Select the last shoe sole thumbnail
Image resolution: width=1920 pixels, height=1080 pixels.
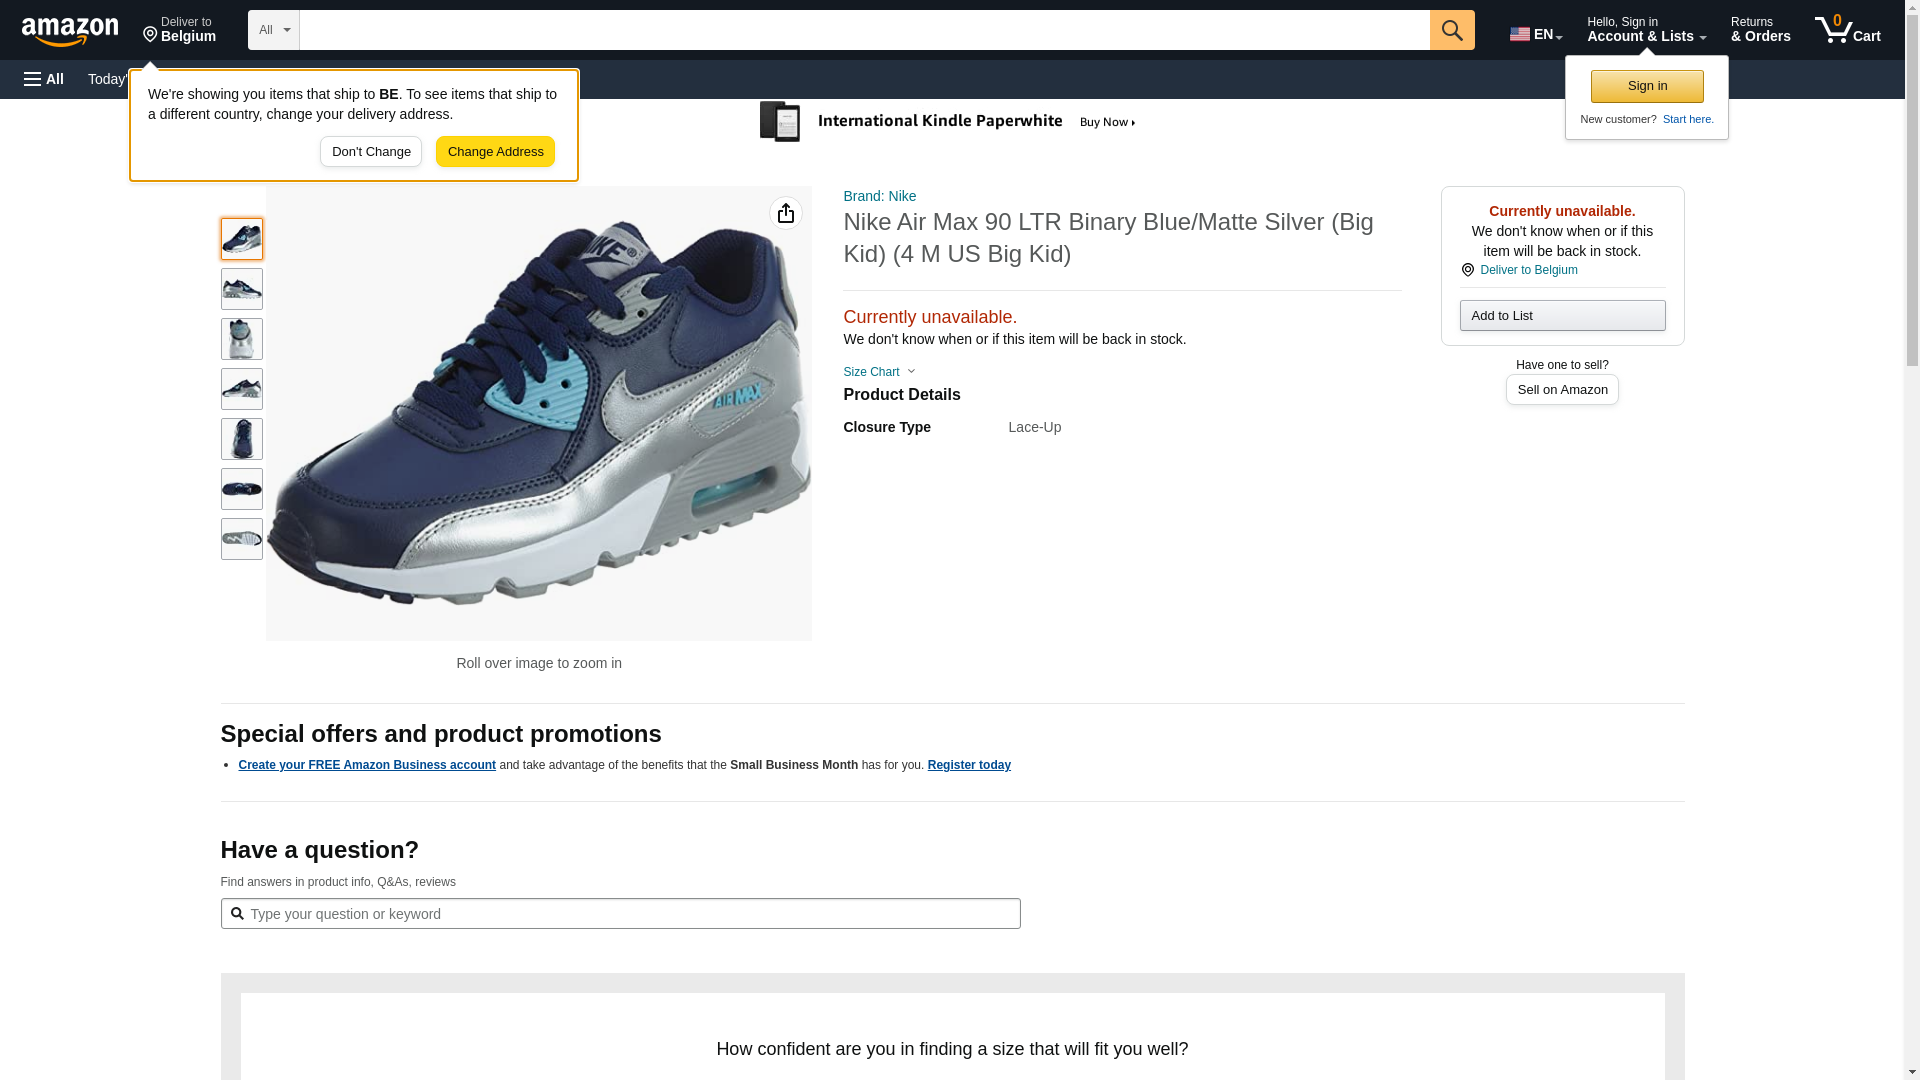coord(241,539)
